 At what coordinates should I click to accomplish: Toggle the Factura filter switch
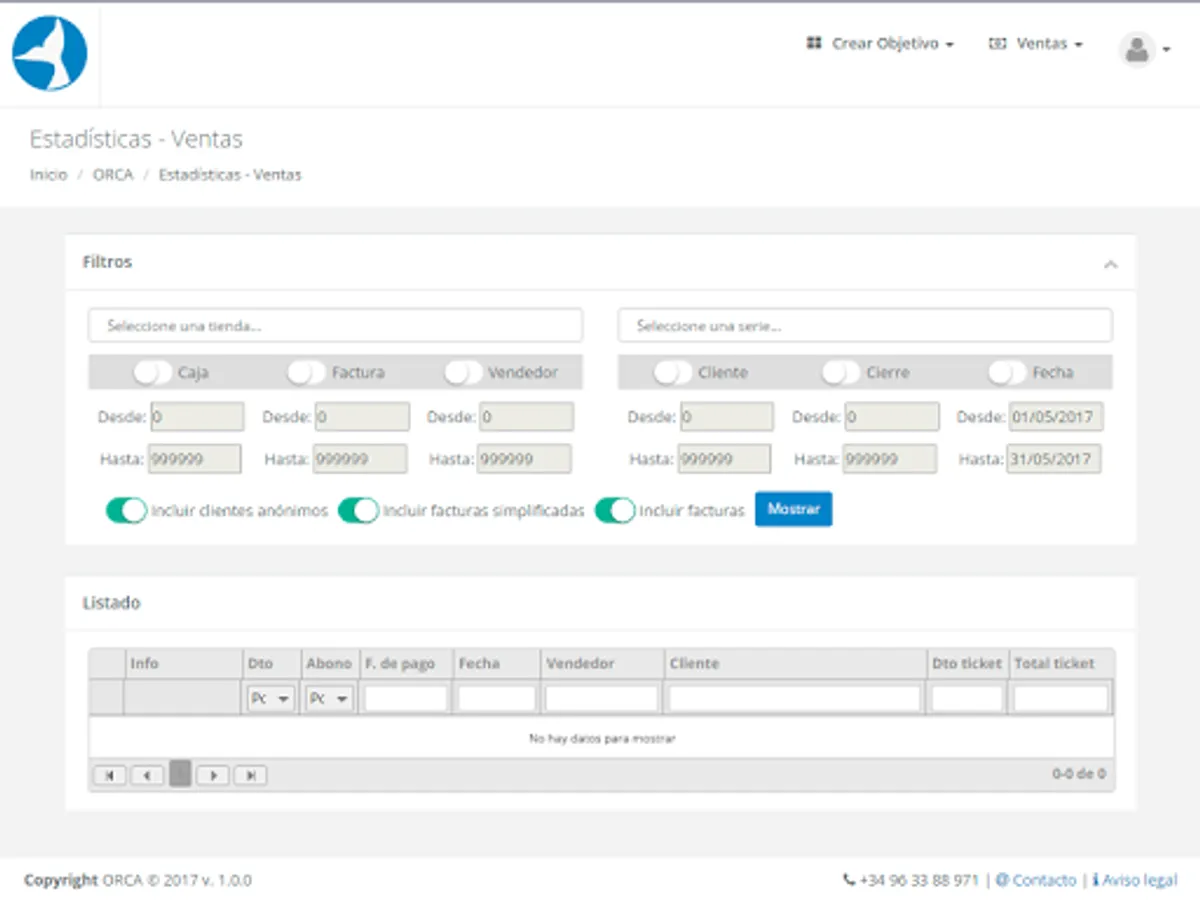[307, 373]
